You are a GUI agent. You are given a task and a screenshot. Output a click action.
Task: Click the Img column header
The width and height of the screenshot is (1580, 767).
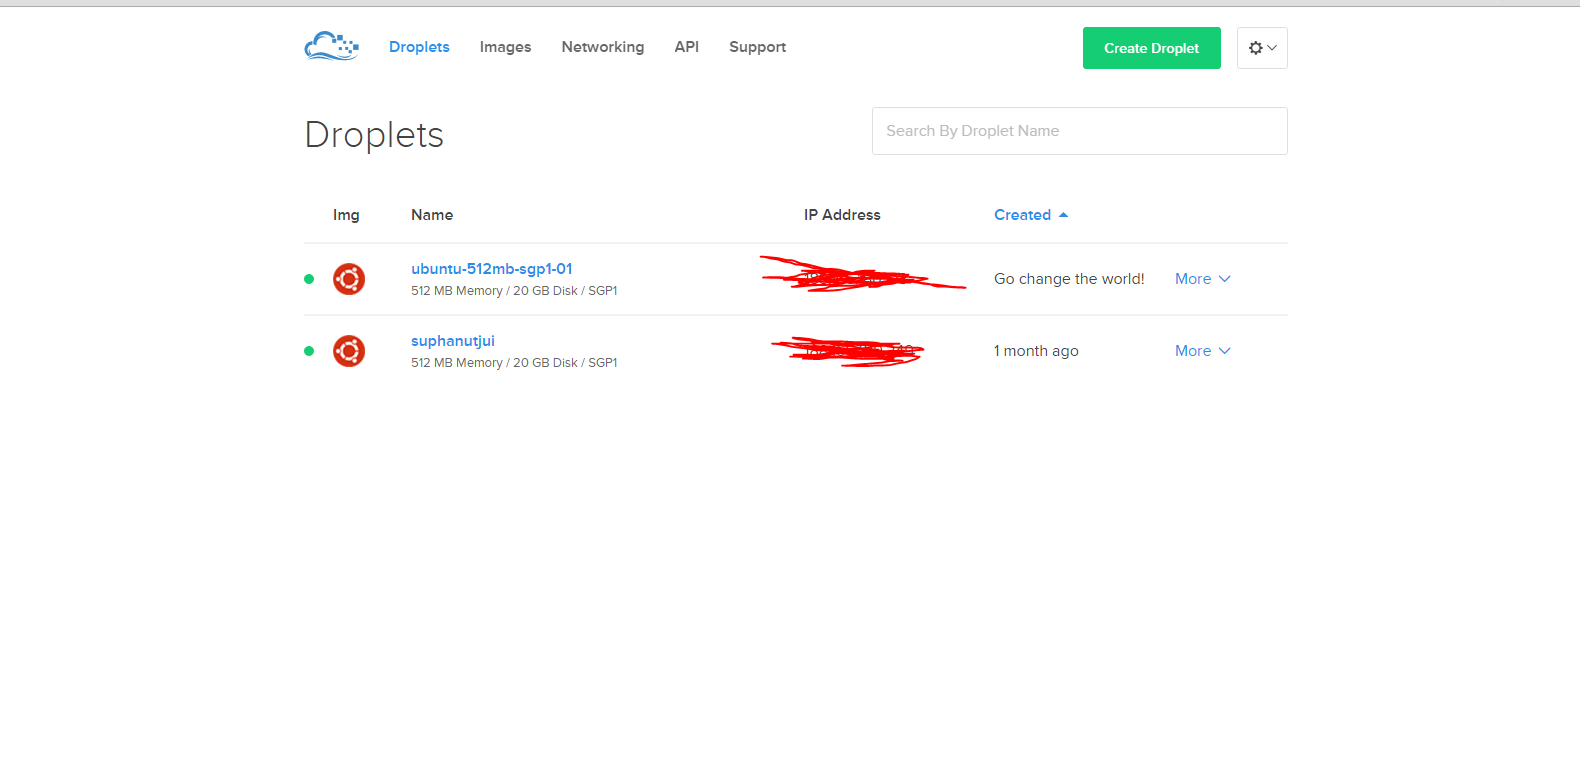346,215
